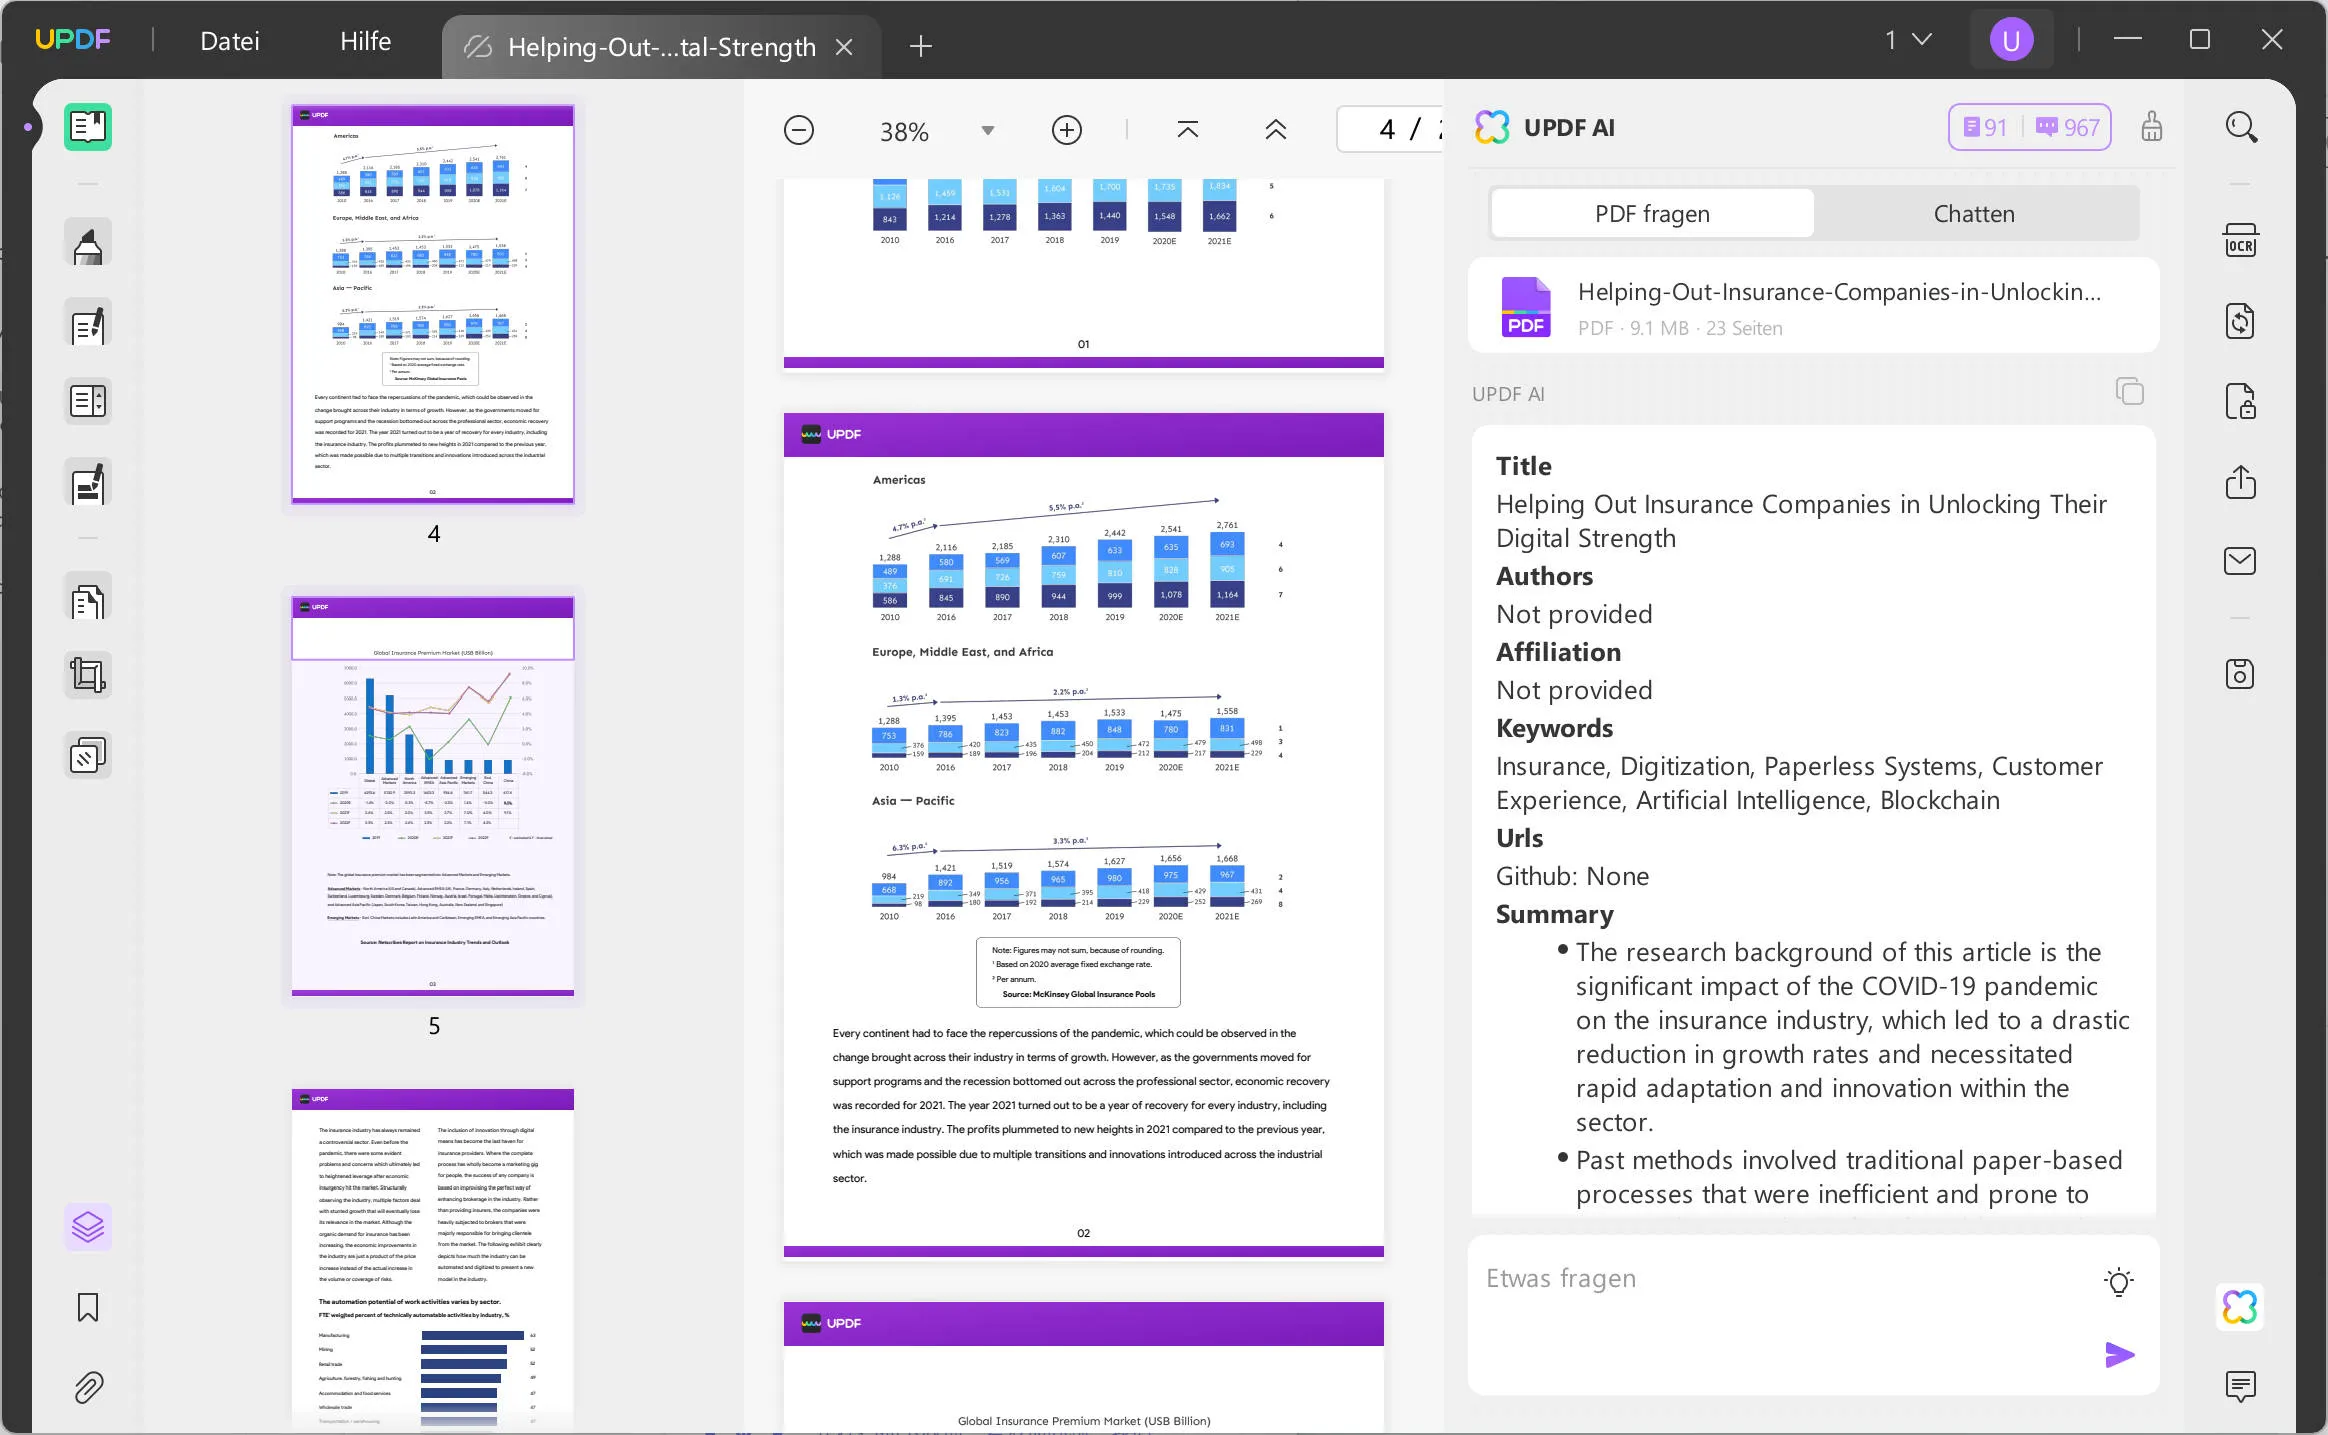Toggle the UPDF AI panel button
This screenshot has width=2328, height=1435.
pos(2240,1306)
